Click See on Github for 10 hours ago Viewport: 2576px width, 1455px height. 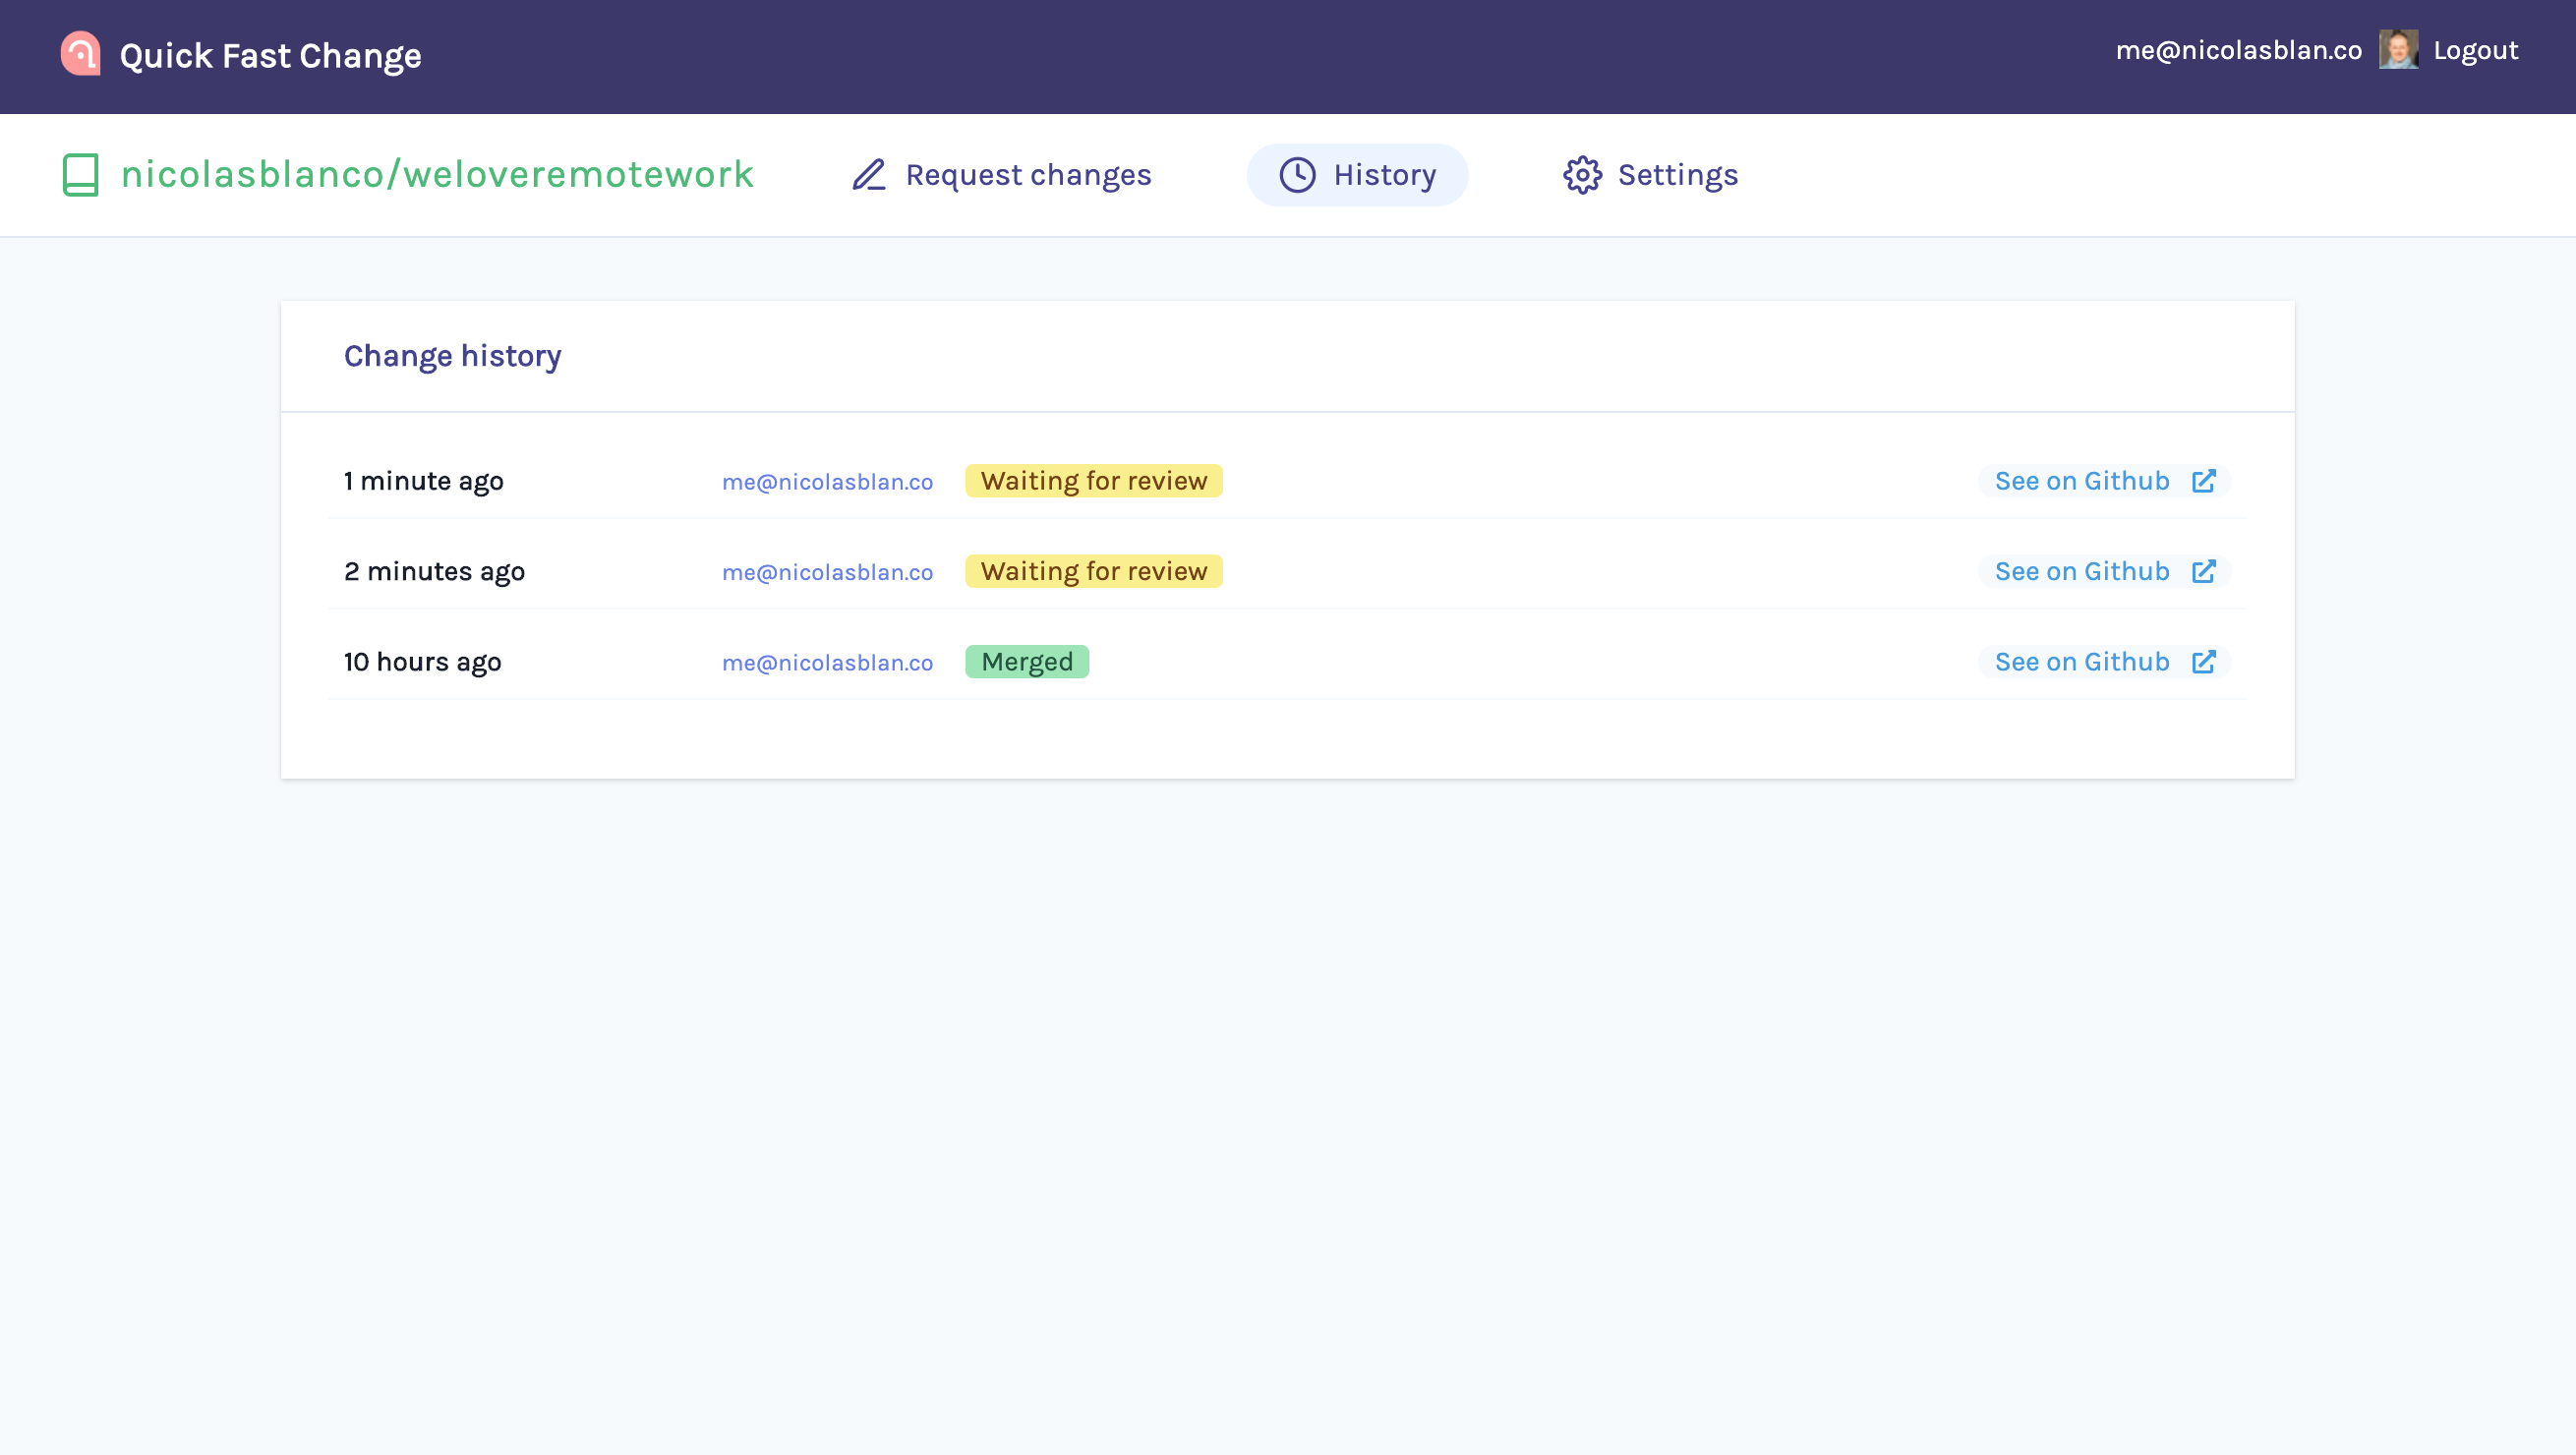tap(2081, 662)
